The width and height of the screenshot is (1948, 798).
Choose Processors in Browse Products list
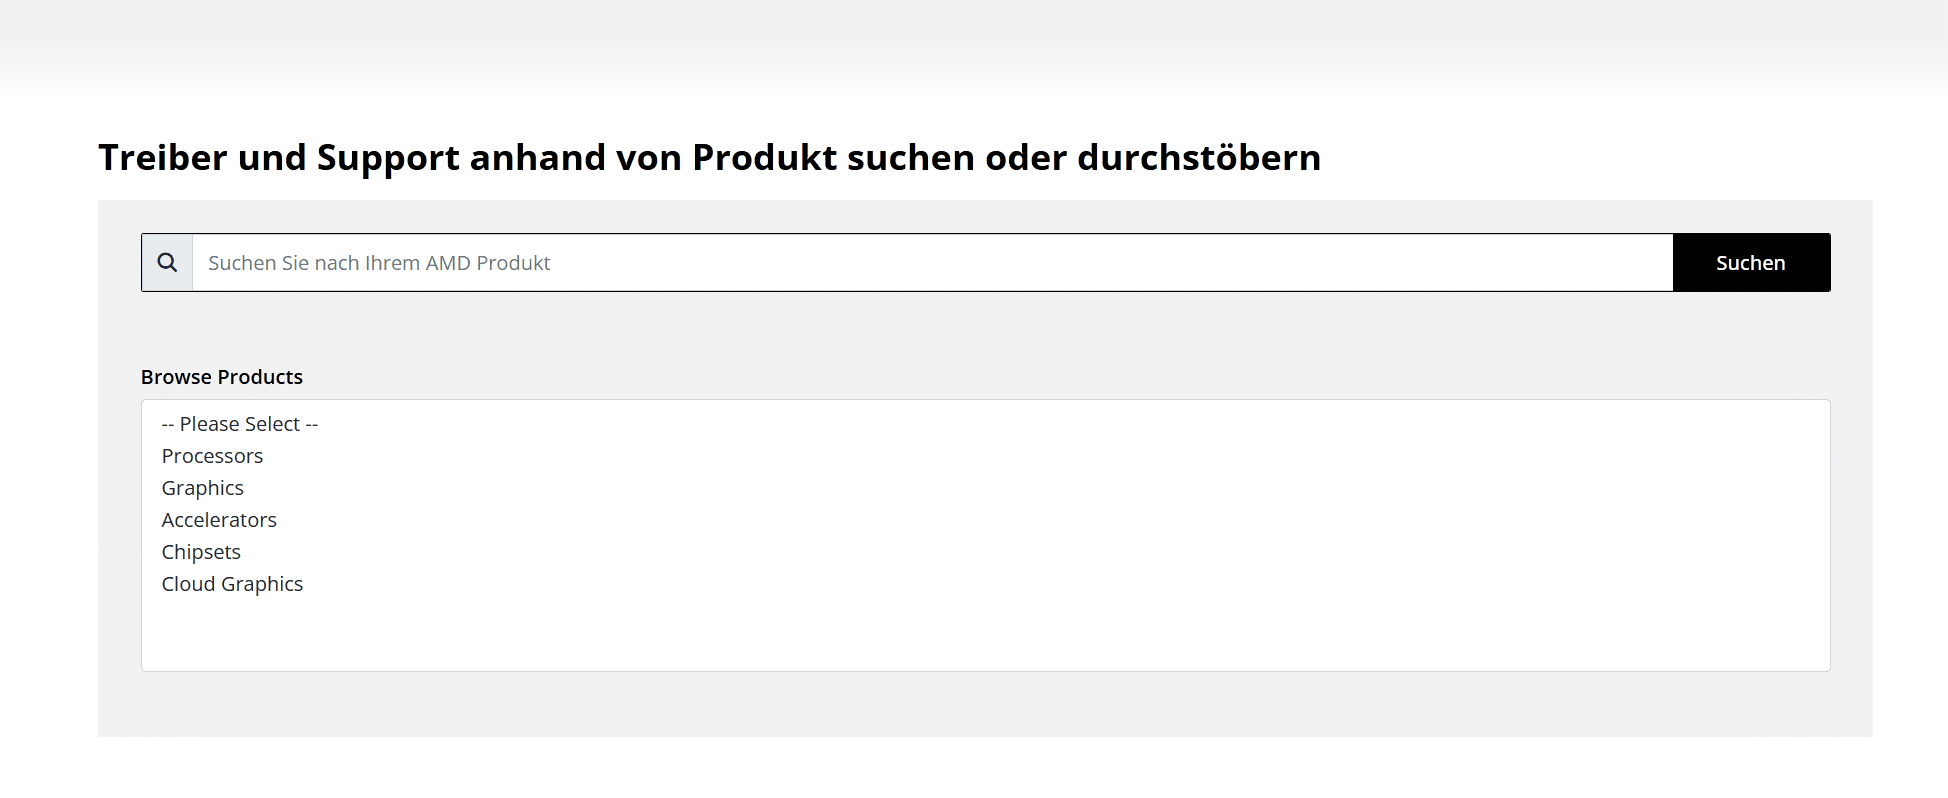(x=212, y=456)
